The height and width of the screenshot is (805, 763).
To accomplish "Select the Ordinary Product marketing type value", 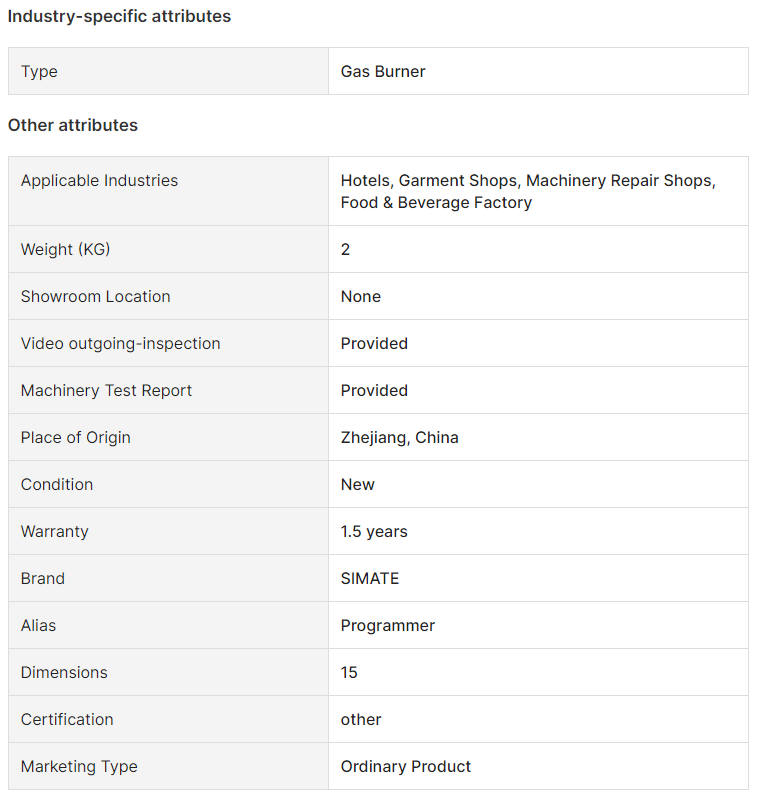I will coord(406,766).
